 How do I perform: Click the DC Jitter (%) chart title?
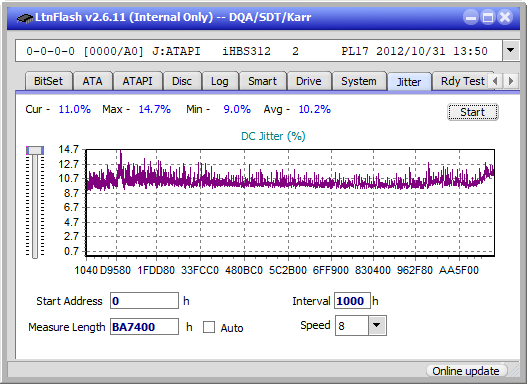[x=273, y=136]
